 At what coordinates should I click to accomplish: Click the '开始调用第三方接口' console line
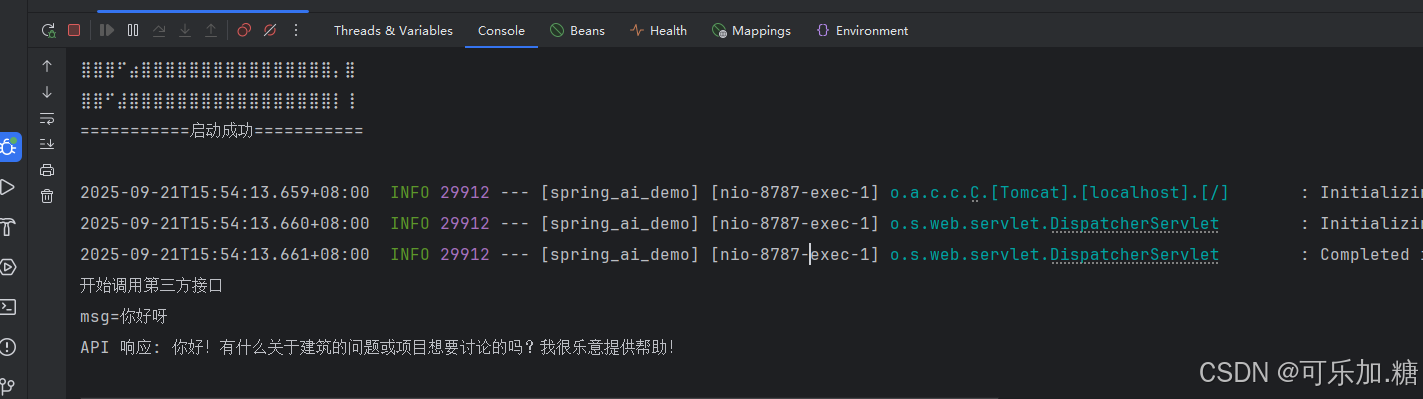(151, 286)
